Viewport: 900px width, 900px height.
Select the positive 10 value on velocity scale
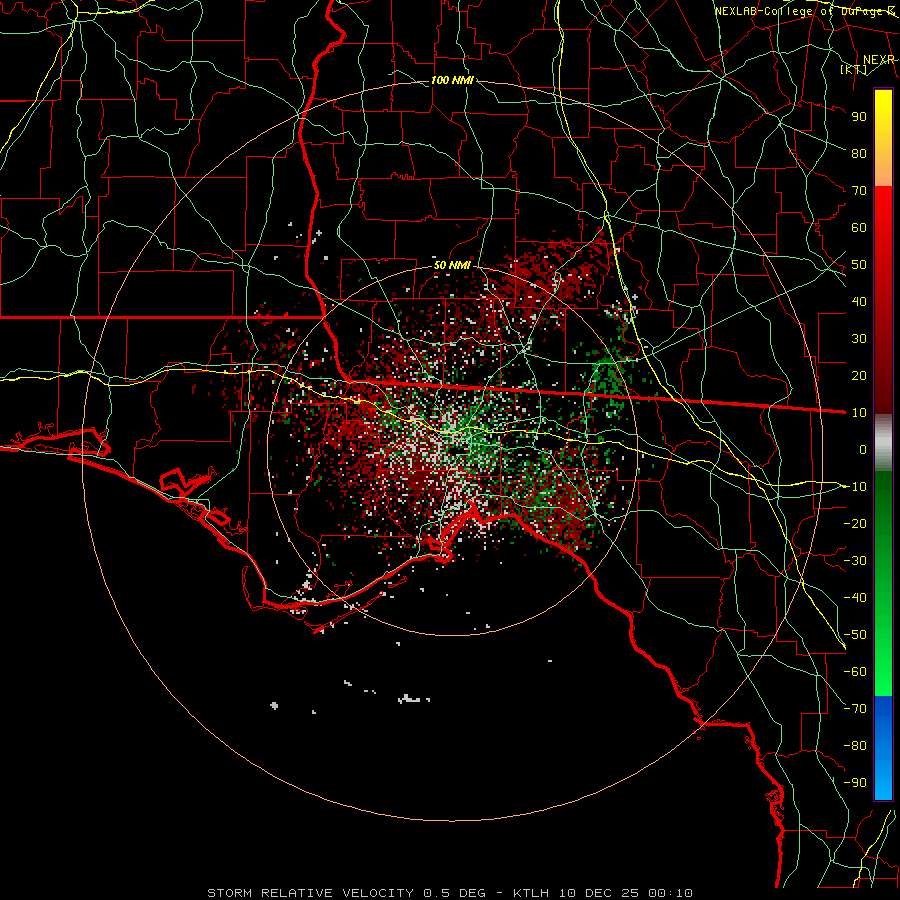tap(859, 413)
